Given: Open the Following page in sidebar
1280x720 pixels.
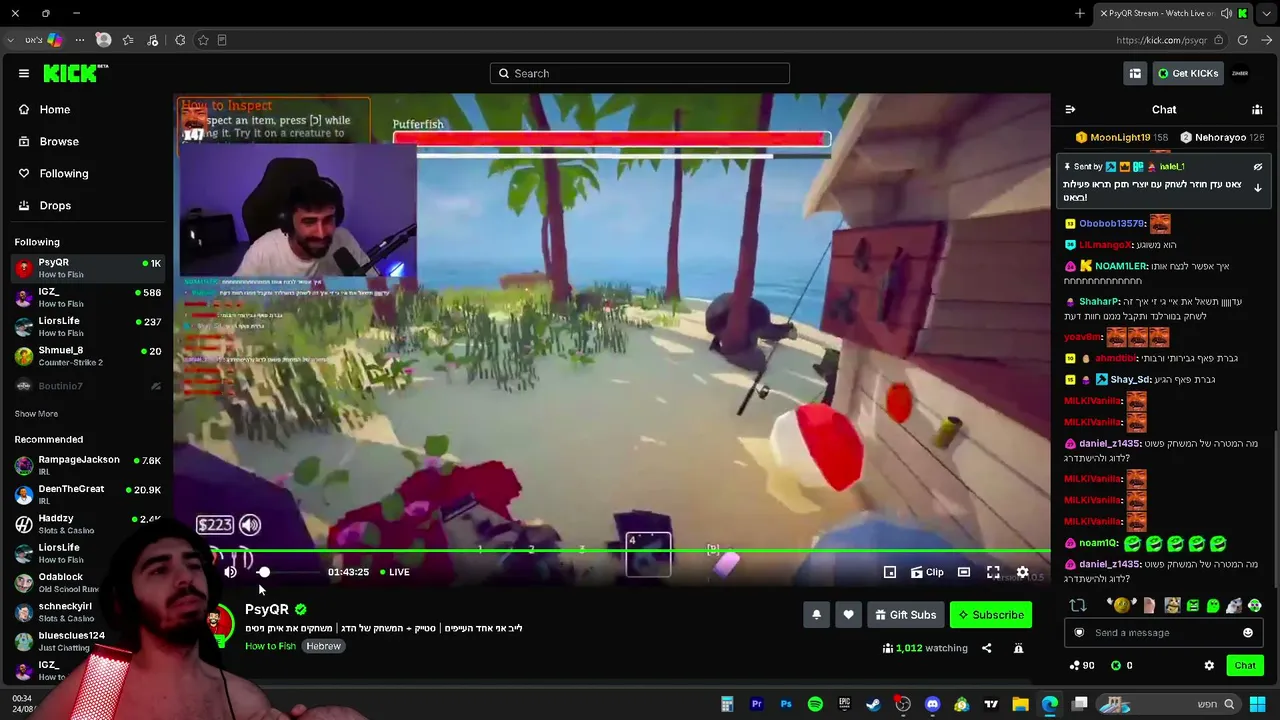Looking at the screenshot, I should click(64, 173).
